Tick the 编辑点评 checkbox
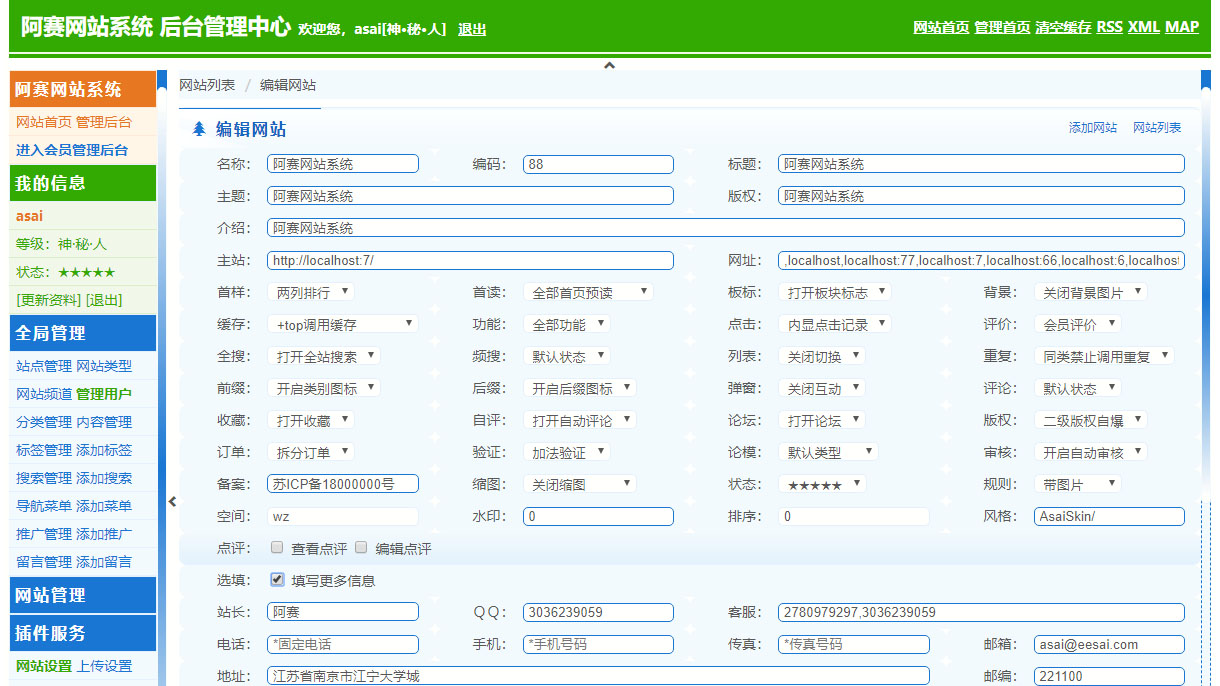The width and height of the screenshot is (1220, 686). 361,548
